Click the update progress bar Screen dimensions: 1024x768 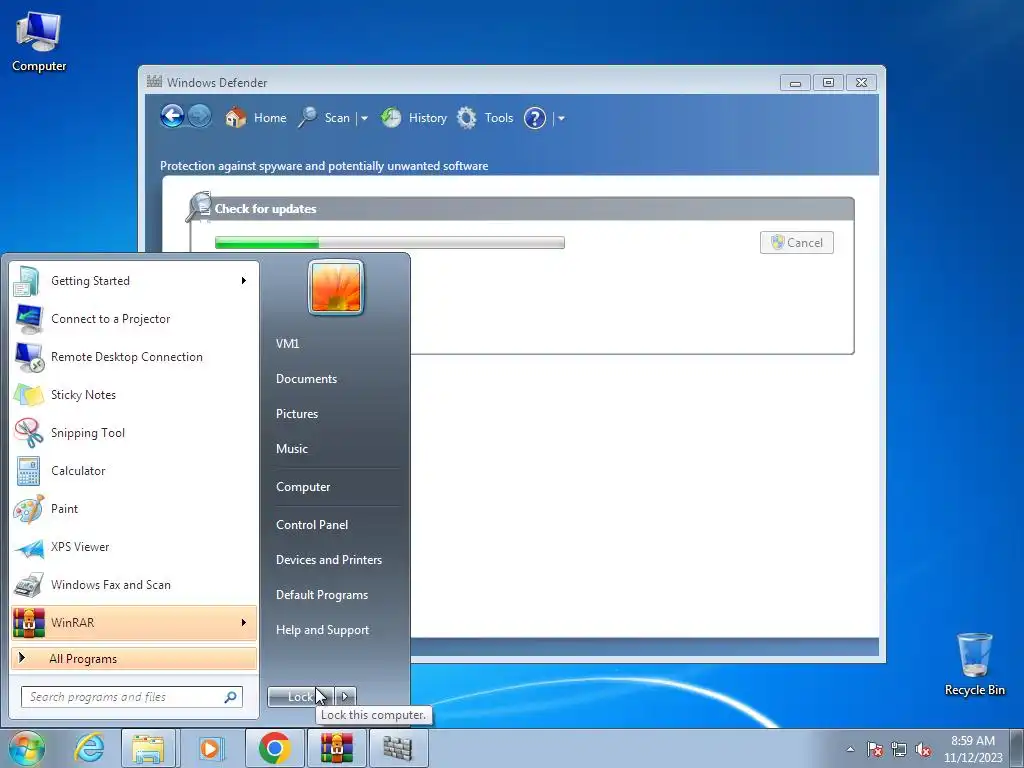pos(390,242)
